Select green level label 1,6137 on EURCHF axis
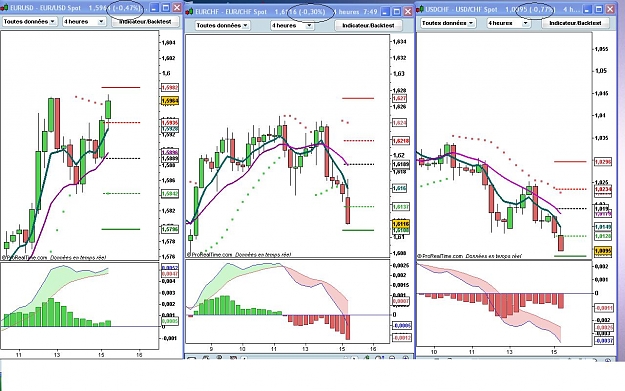Viewport: 625px width, 391px height. 401,207
